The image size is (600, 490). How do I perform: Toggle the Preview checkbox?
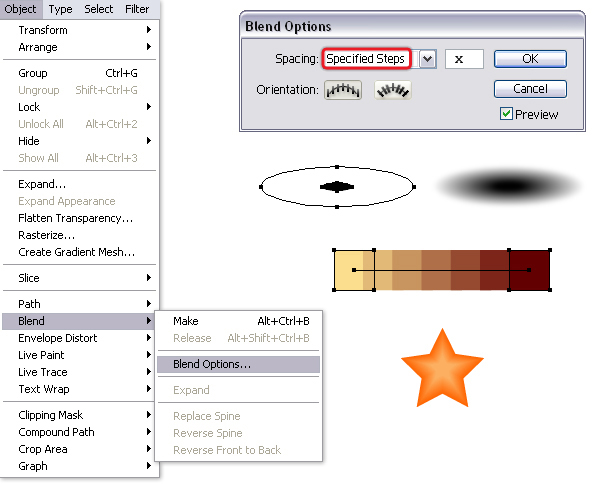(x=507, y=114)
